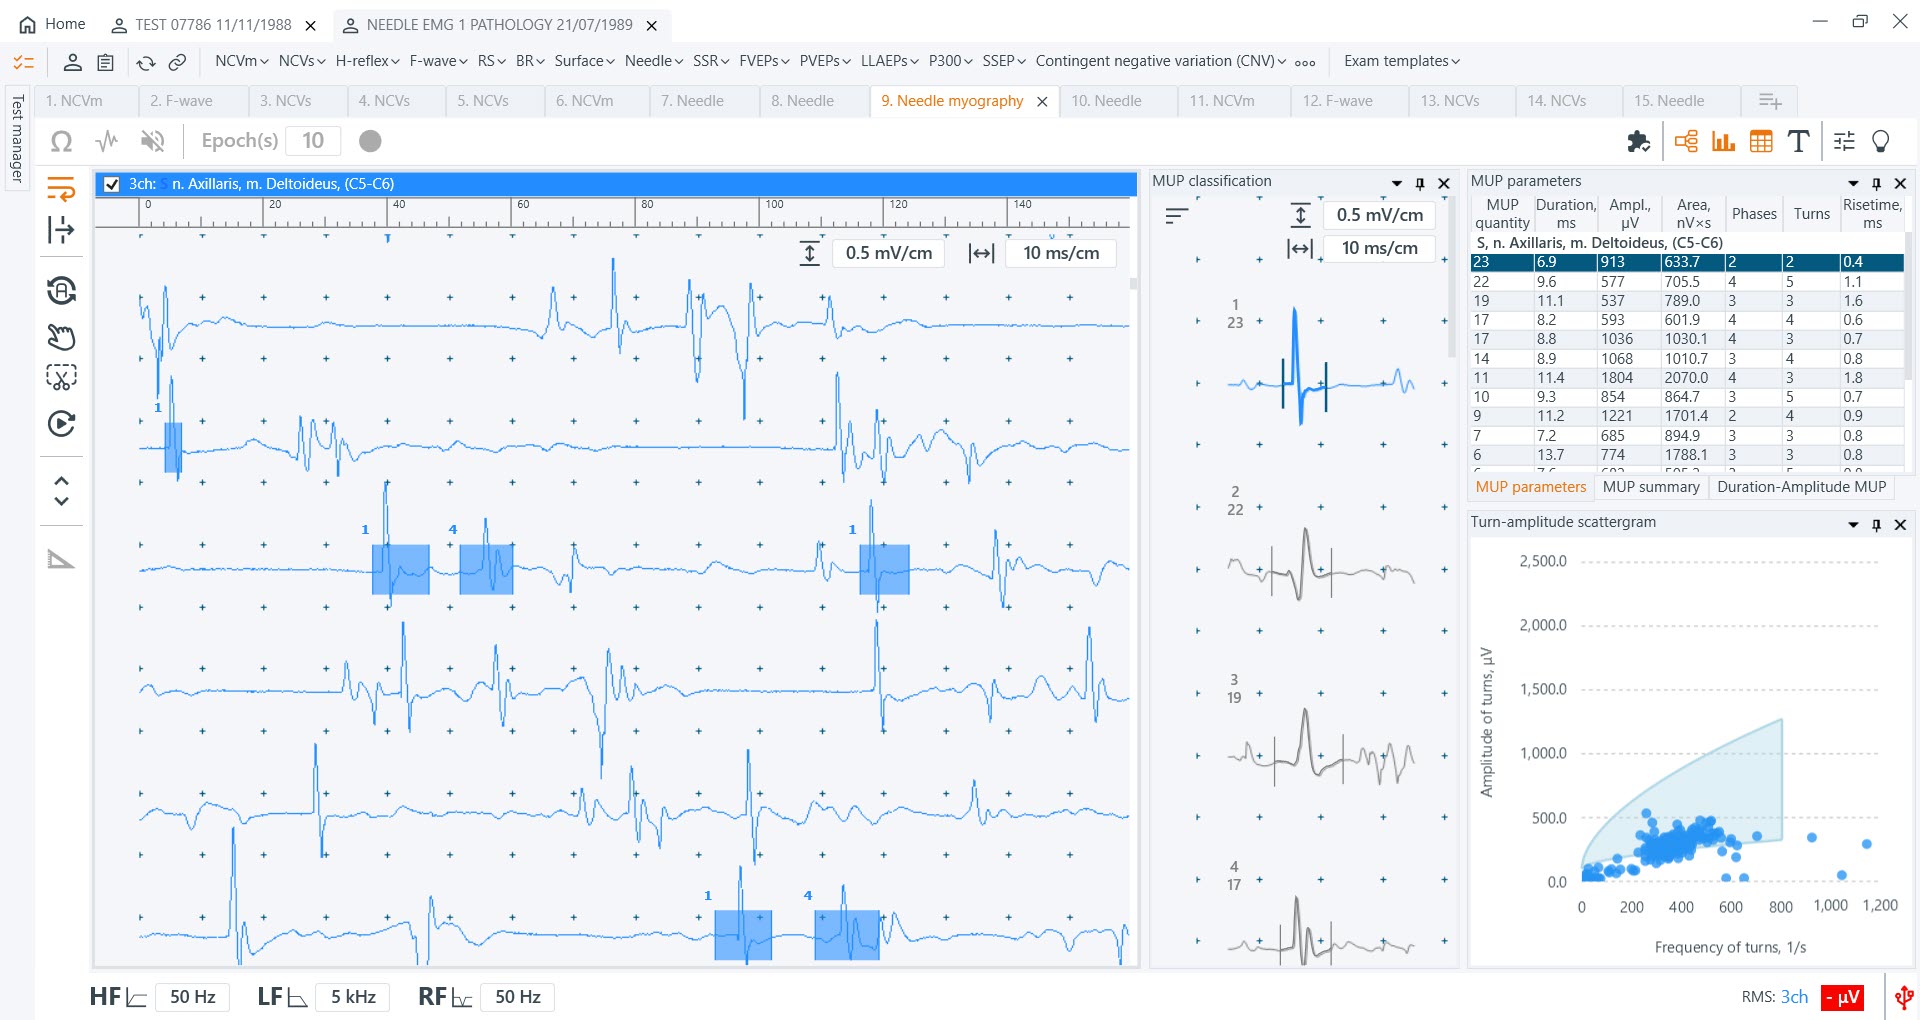Click the impedance check omega icon
The image size is (1920, 1020).
click(61, 142)
